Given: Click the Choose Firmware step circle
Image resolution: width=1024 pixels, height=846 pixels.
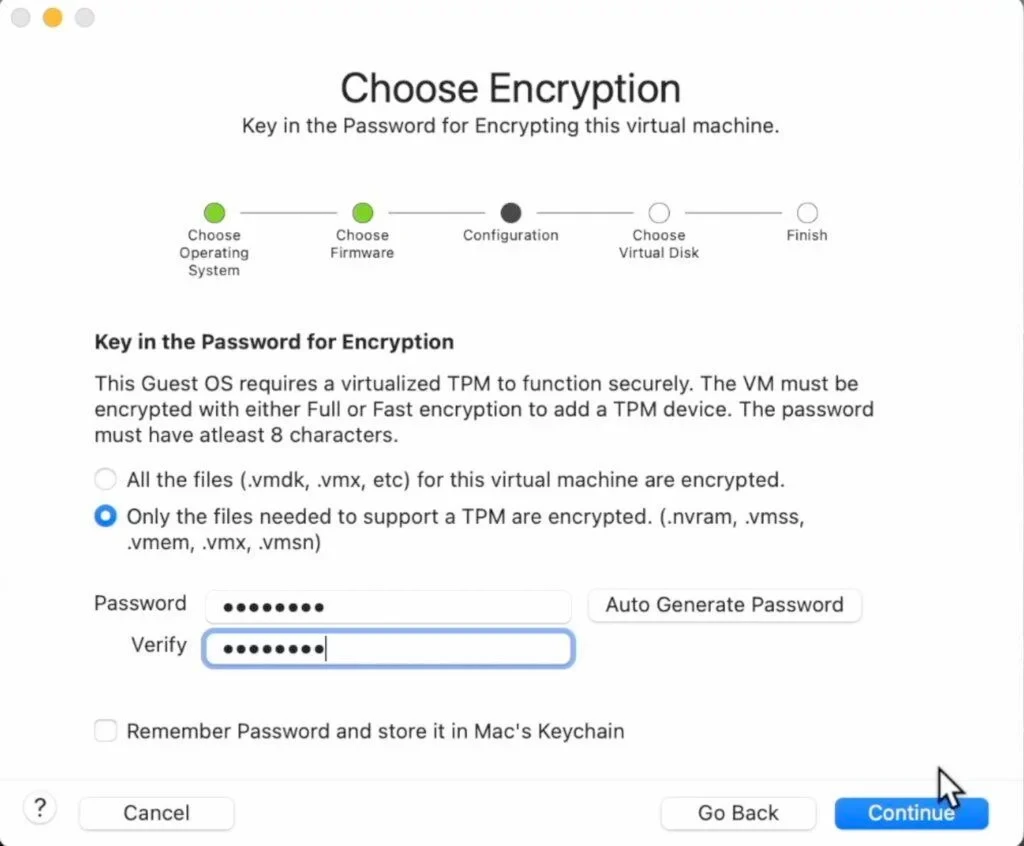Looking at the screenshot, I should coord(362,213).
